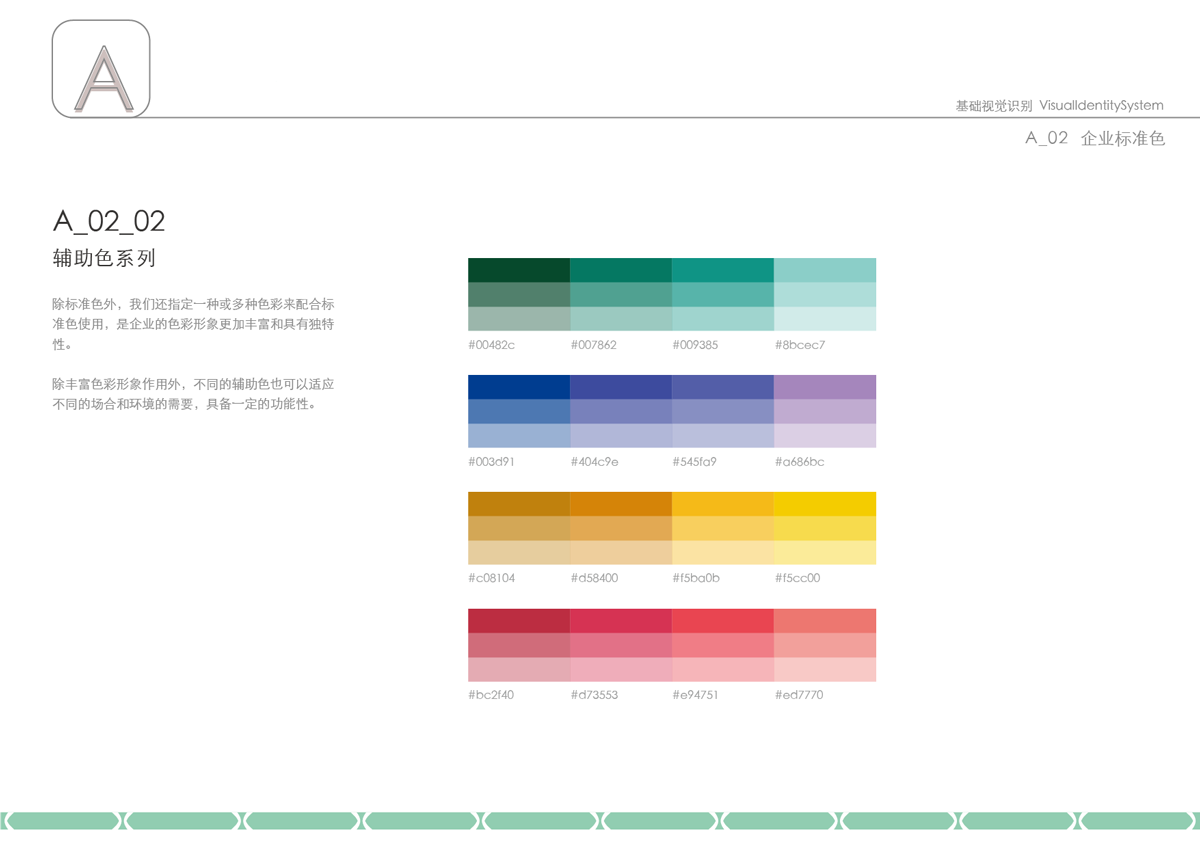Pick the lightest tint above #545fa9
Screen dimensions: 1200x849
click(x=723, y=436)
